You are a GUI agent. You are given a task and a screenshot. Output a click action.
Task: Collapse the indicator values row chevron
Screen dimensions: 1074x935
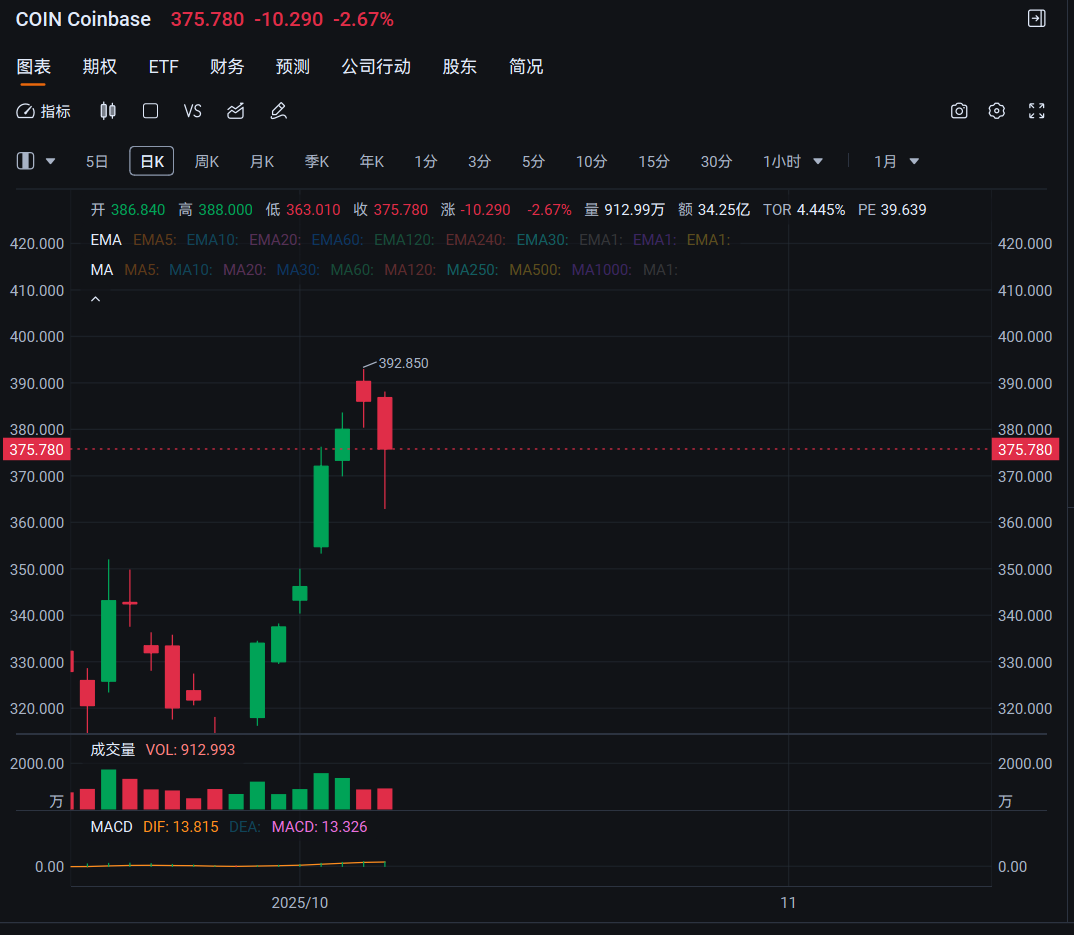tap(96, 297)
